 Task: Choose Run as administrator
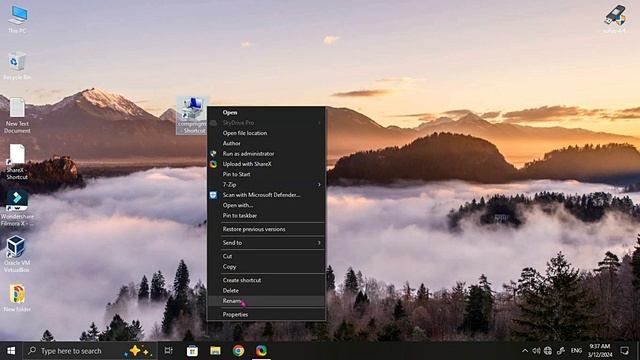(267, 153)
